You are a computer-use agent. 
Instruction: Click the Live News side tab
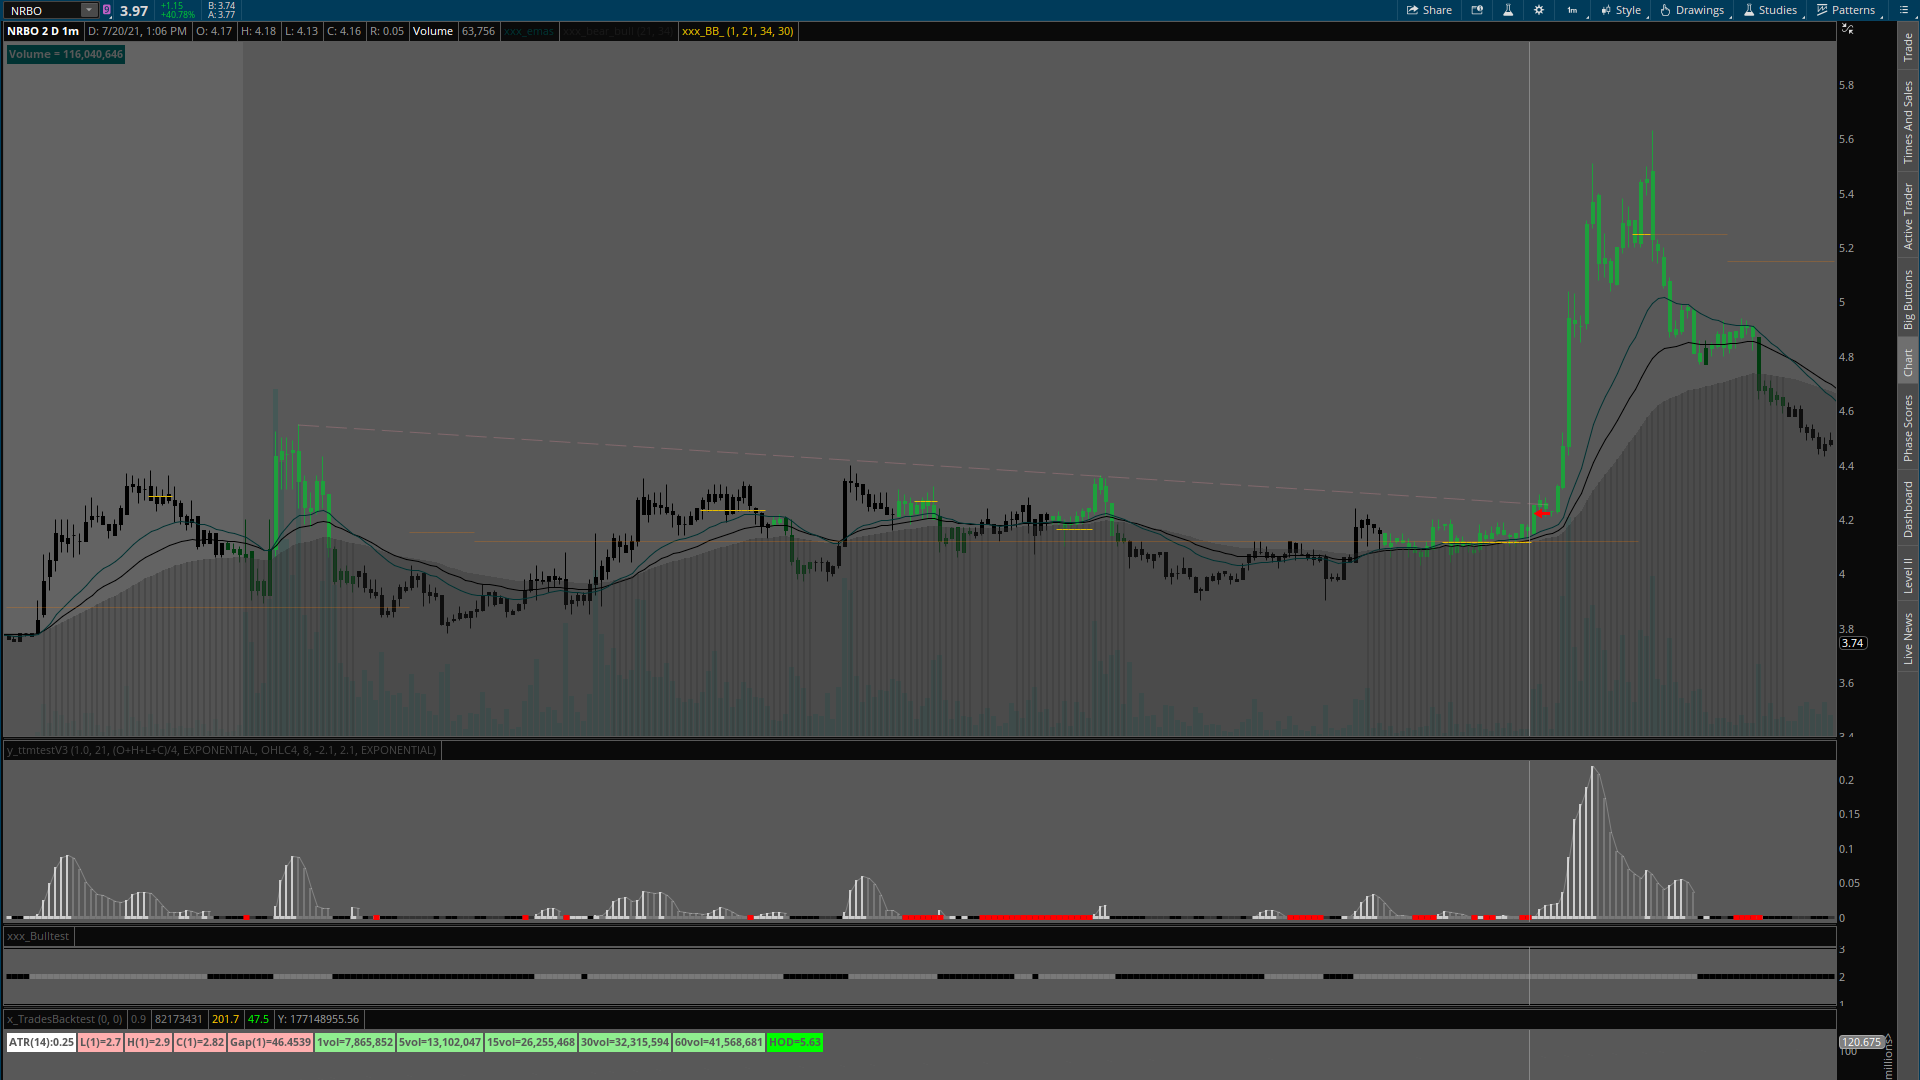1908,638
